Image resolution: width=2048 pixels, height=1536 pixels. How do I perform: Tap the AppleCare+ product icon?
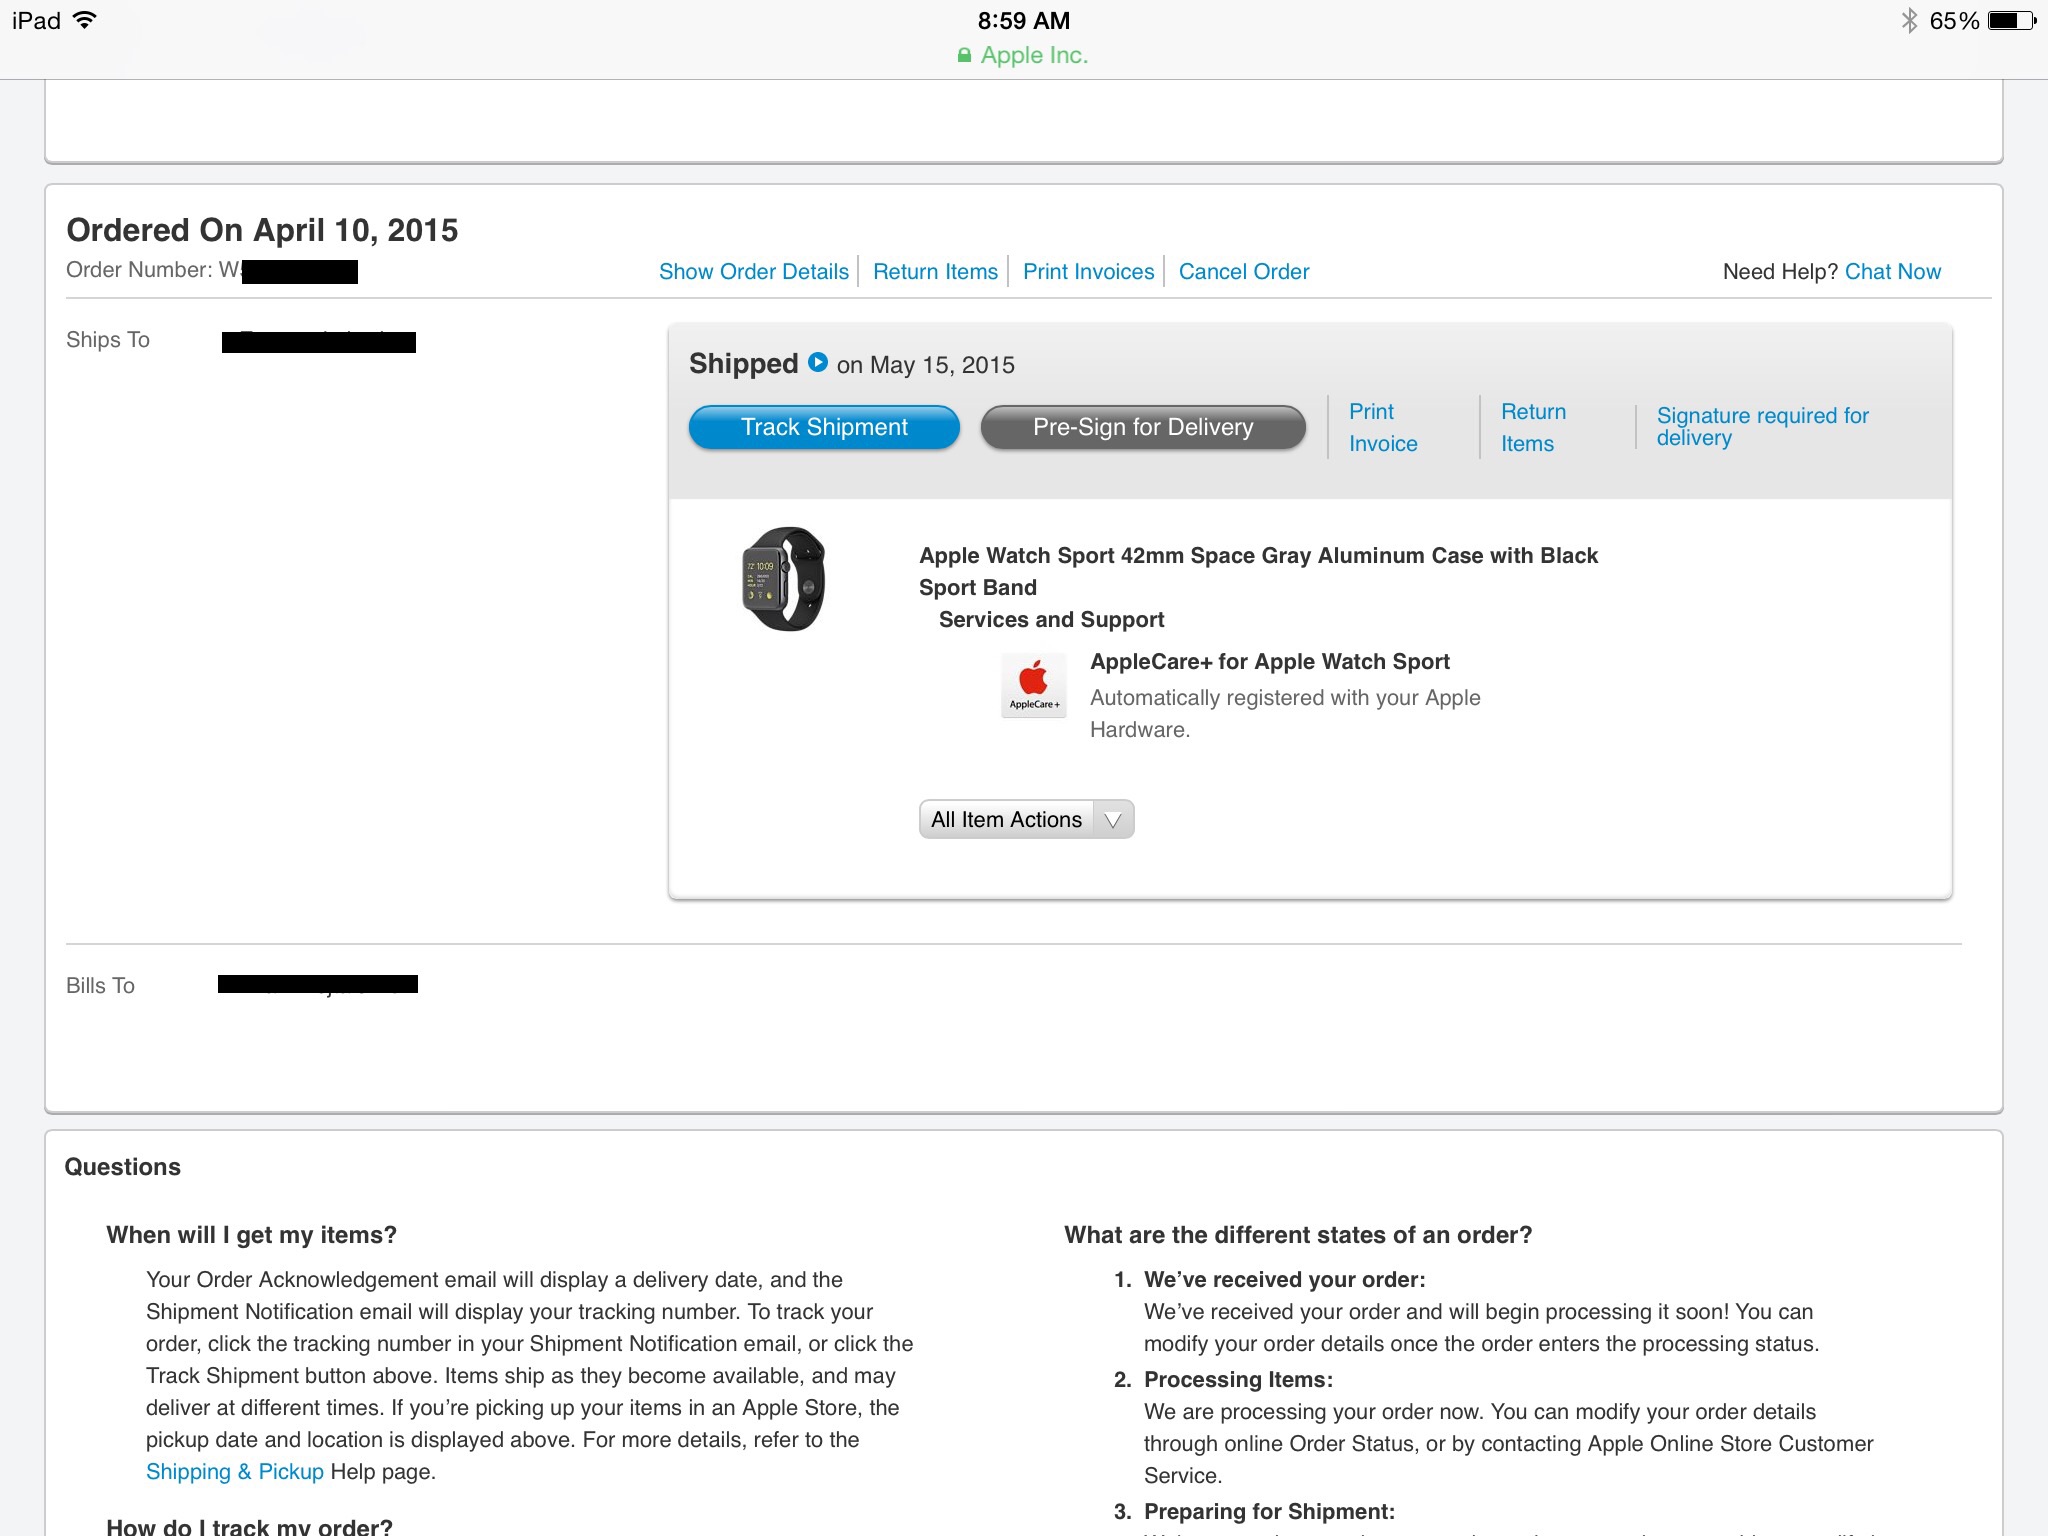(x=1034, y=685)
